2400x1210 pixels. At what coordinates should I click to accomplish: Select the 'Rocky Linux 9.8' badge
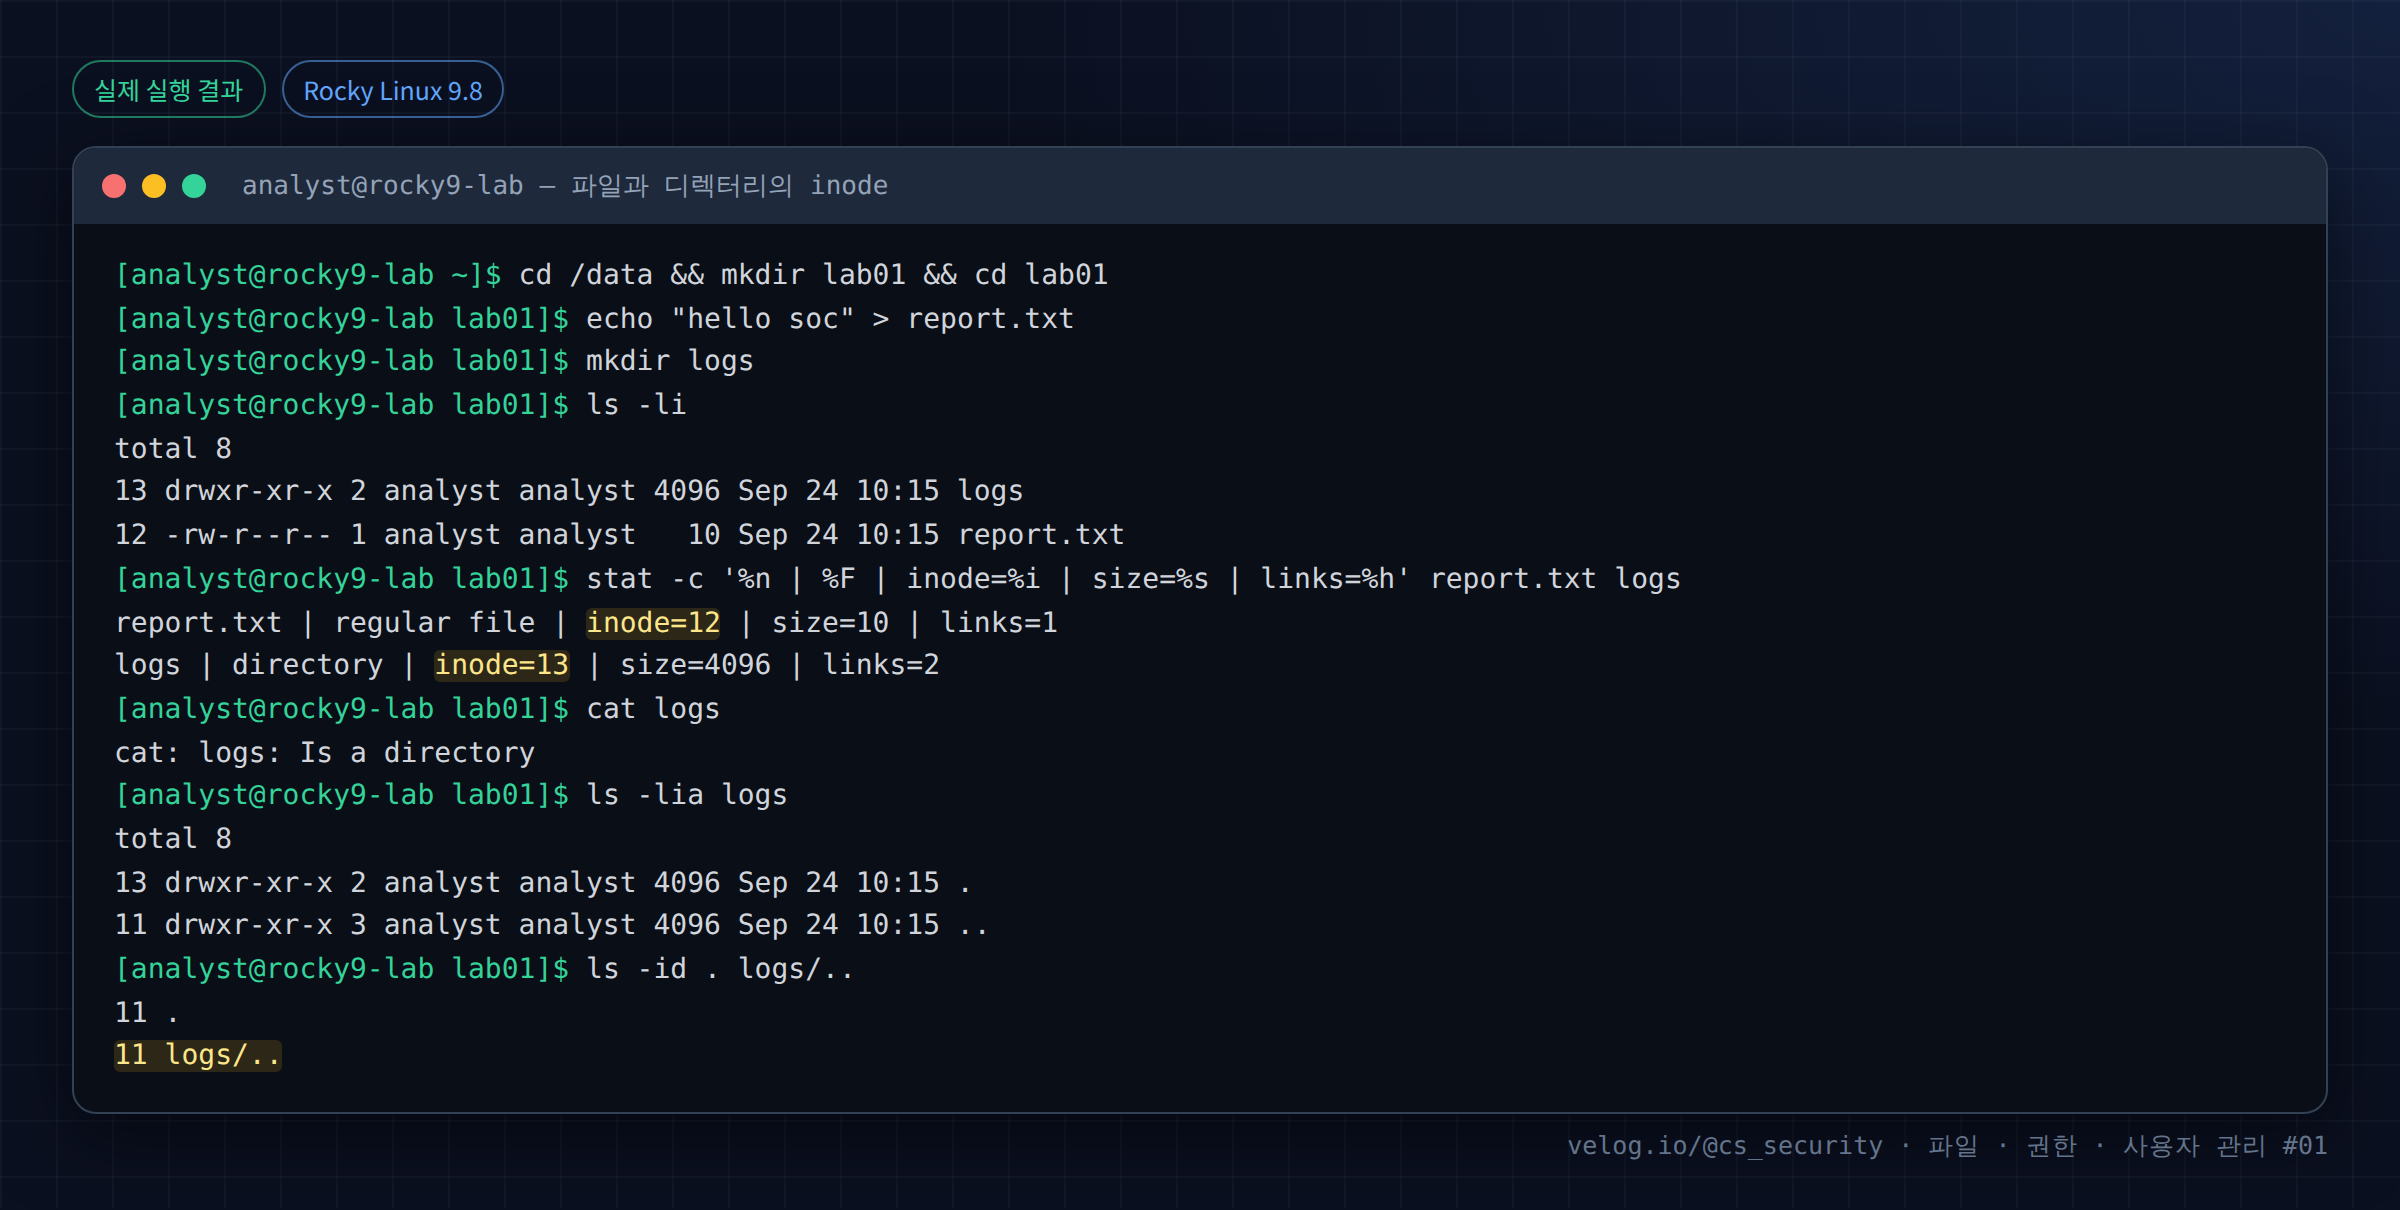pyautogui.click(x=393, y=90)
